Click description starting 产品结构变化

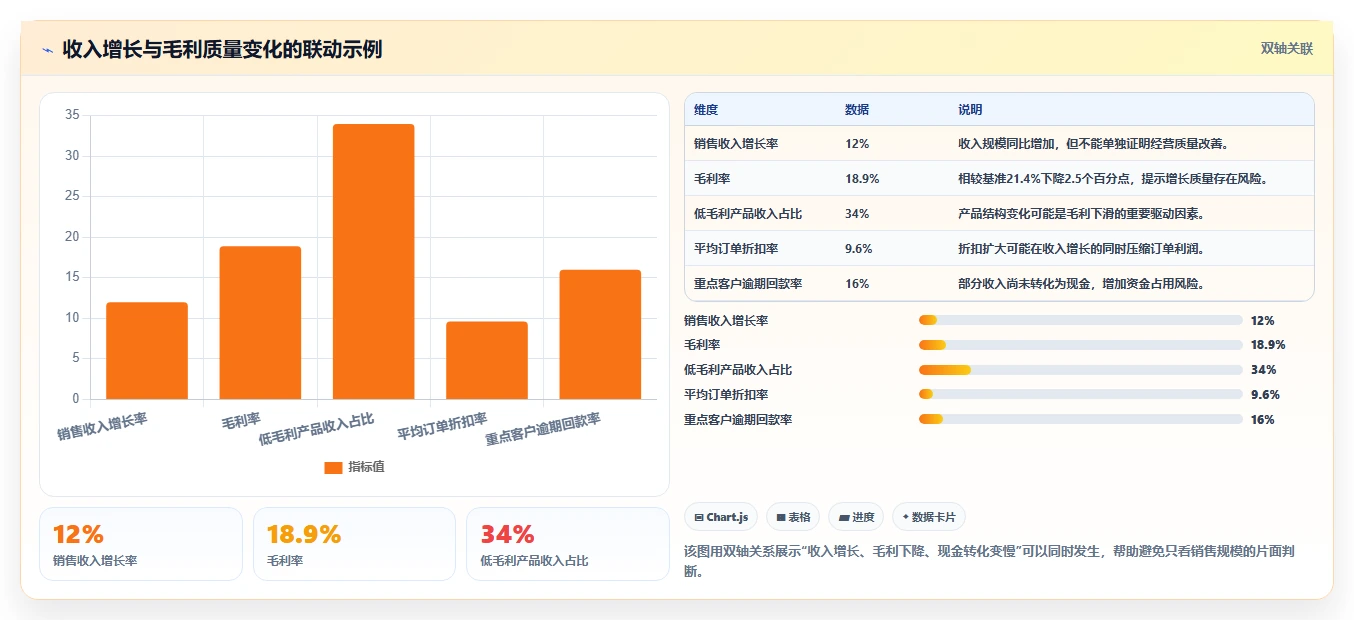tap(1081, 213)
